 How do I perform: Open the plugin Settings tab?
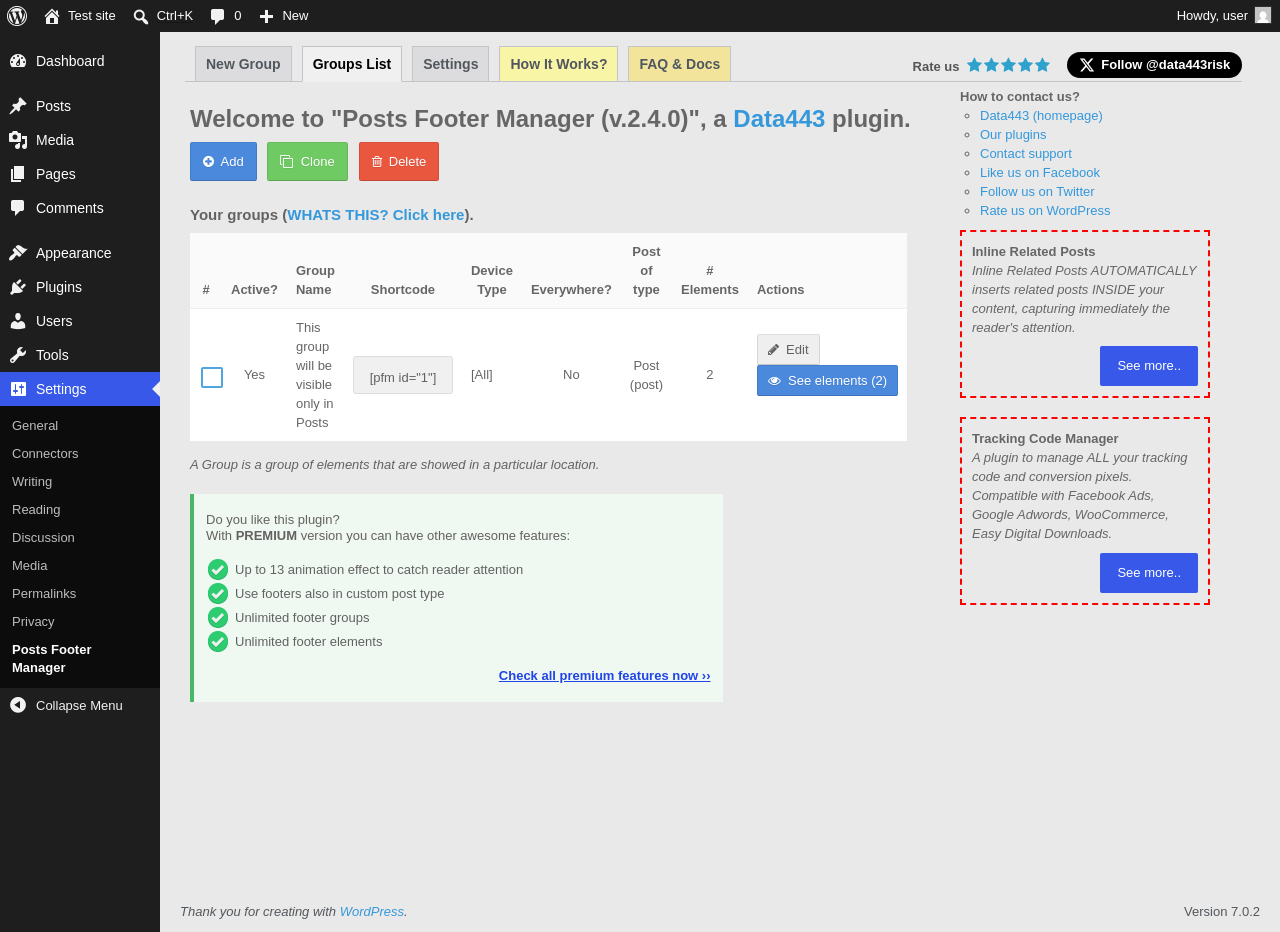coord(450,64)
